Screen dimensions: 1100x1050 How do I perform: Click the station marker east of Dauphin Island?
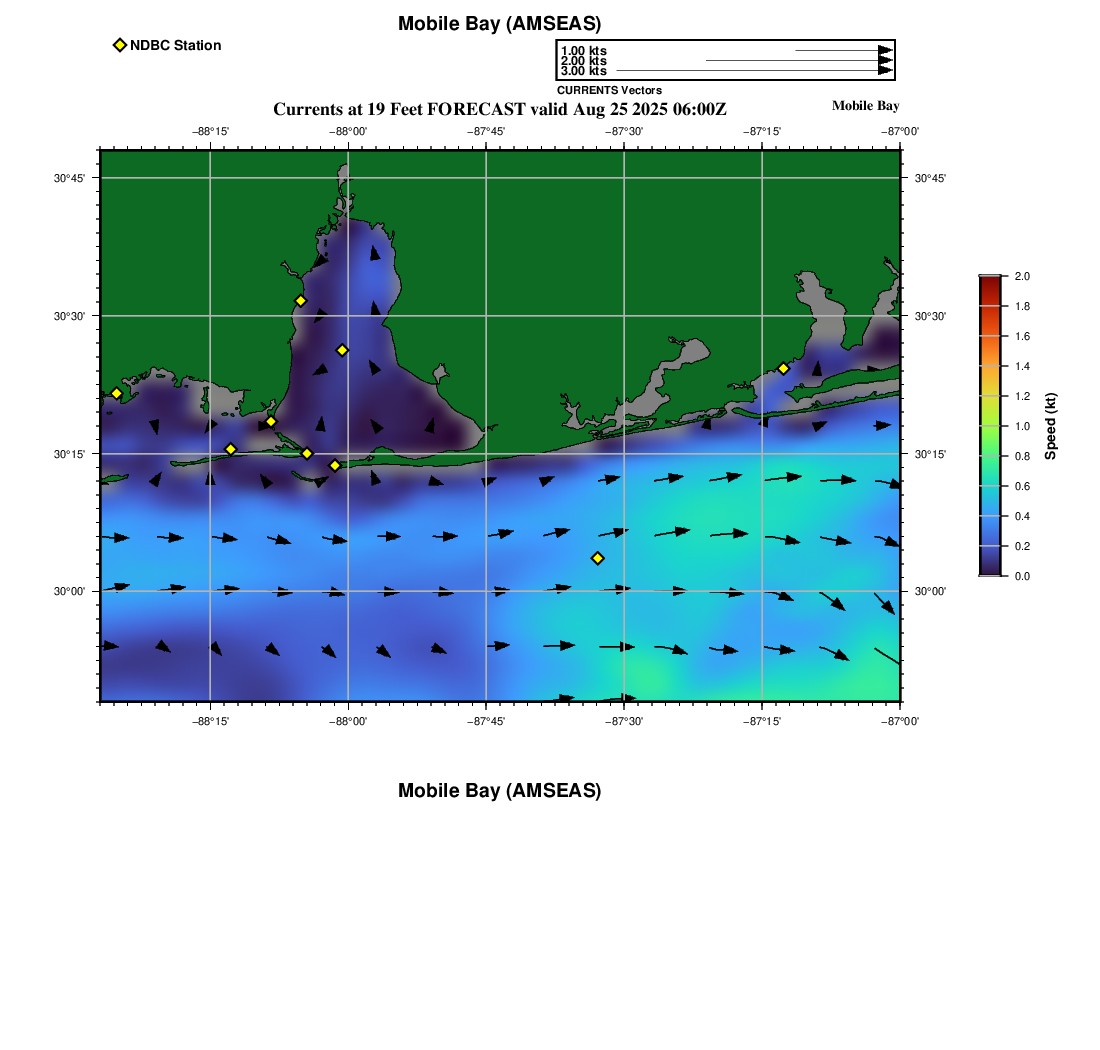[x=307, y=453]
